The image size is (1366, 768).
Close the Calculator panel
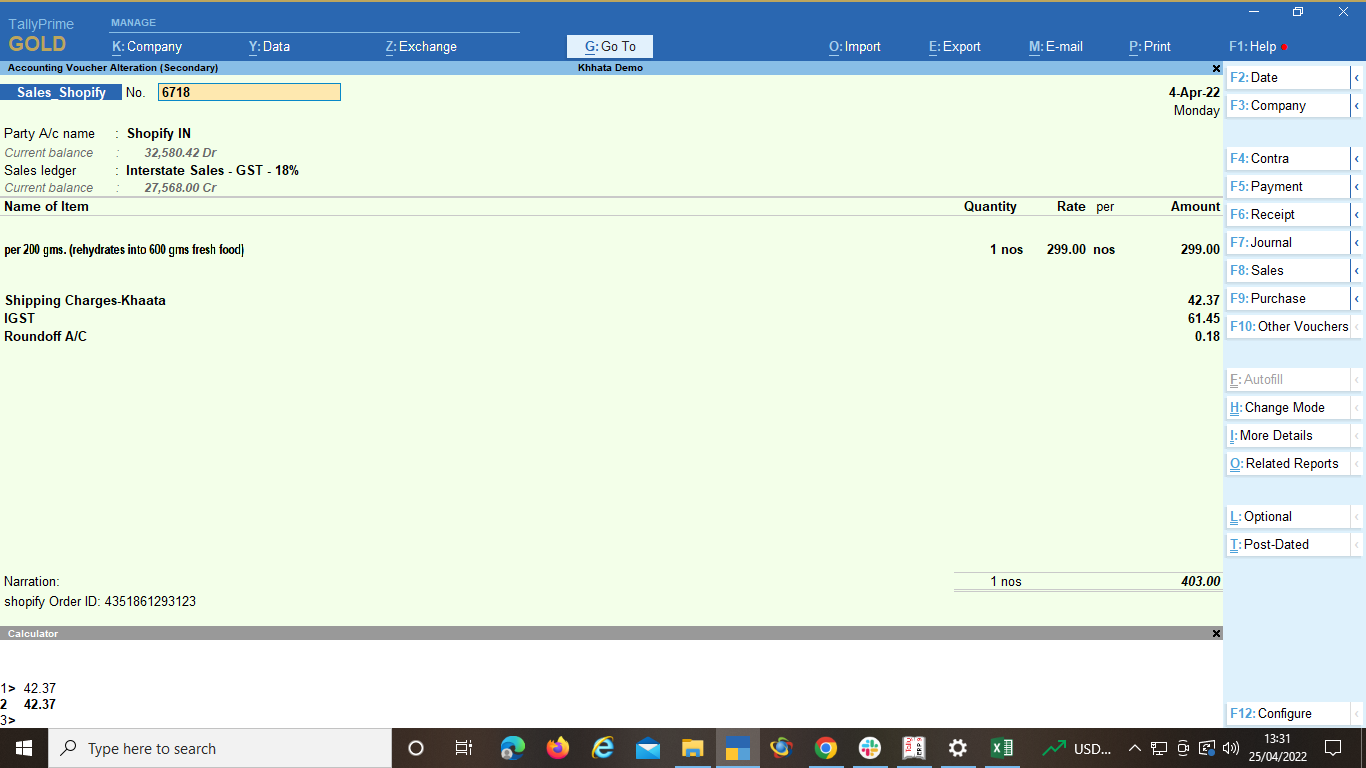tap(1216, 634)
